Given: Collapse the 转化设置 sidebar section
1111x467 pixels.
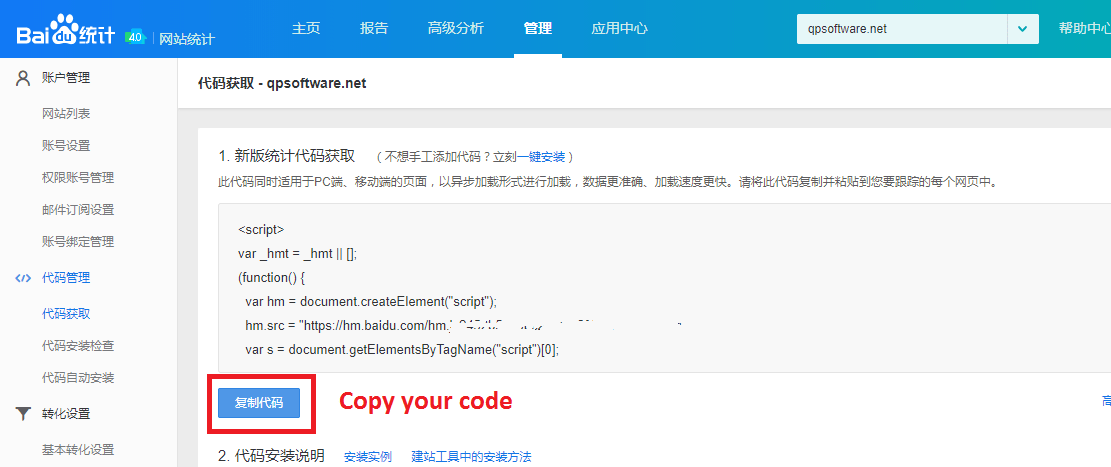Looking at the screenshot, I should point(66,413).
